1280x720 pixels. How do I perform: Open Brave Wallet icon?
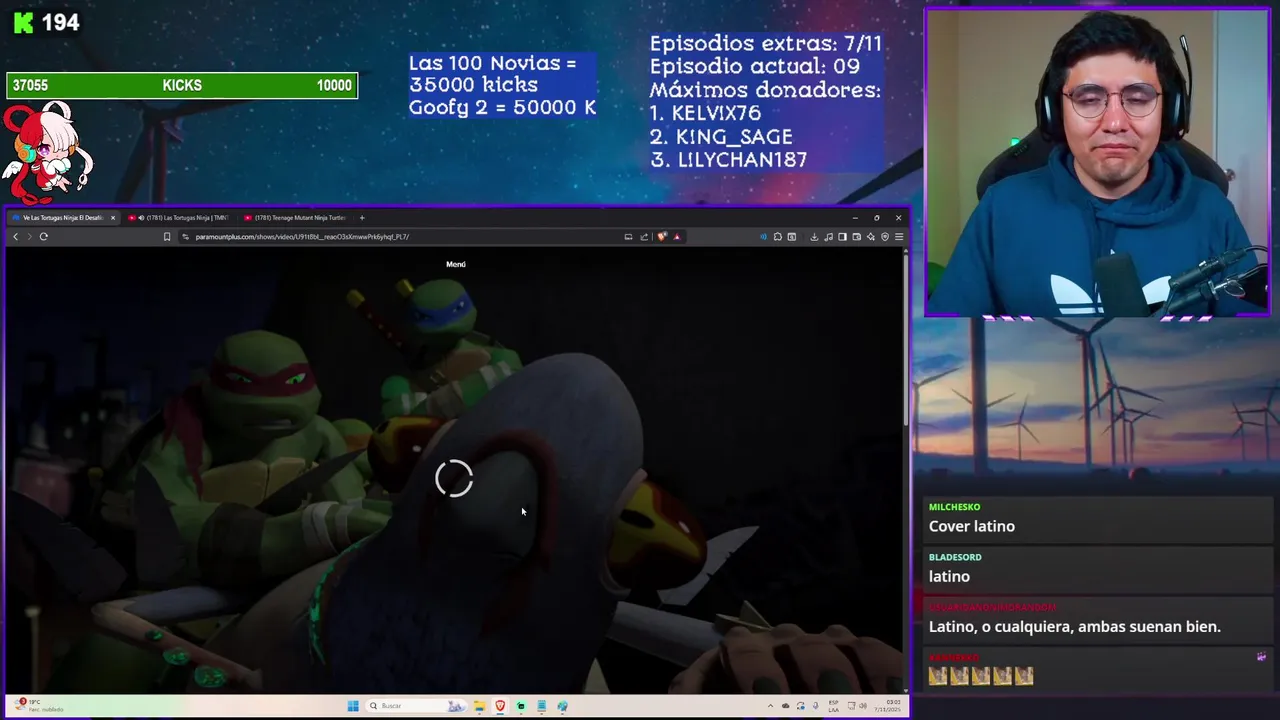[856, 237]
